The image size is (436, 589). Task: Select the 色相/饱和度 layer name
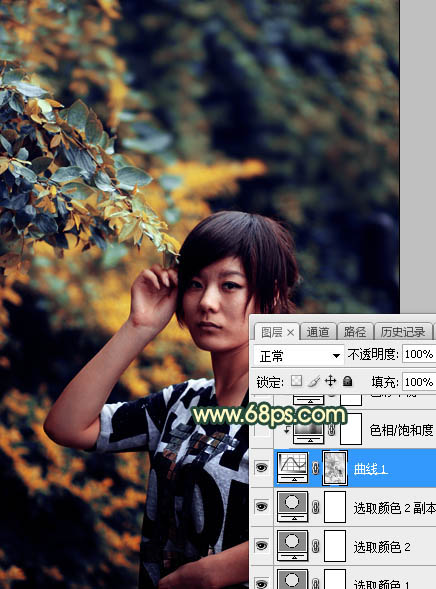[x=401, y=430]
